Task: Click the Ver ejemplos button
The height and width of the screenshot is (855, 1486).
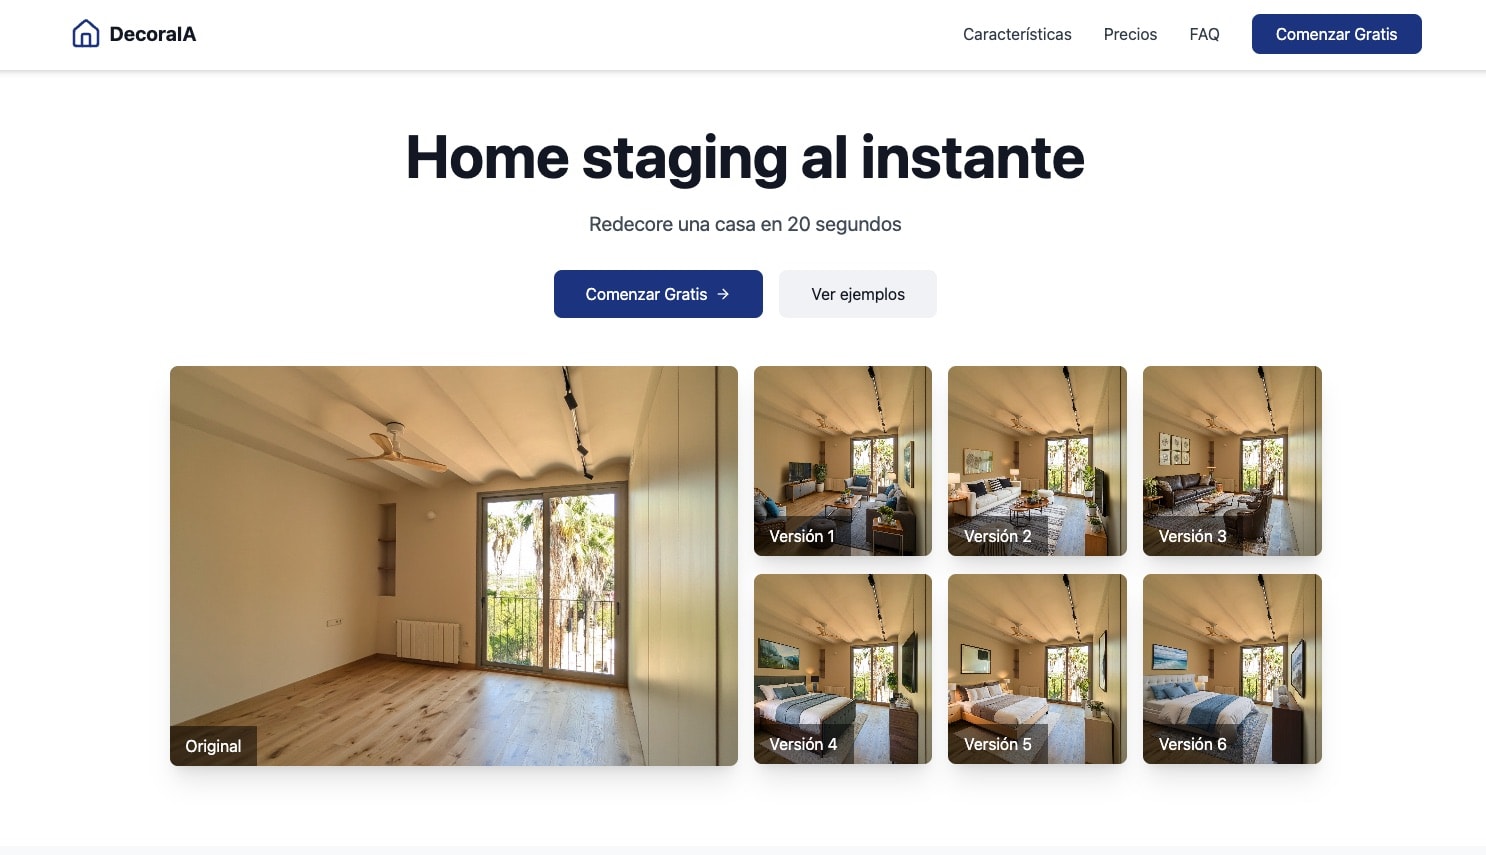Action: 858,294
